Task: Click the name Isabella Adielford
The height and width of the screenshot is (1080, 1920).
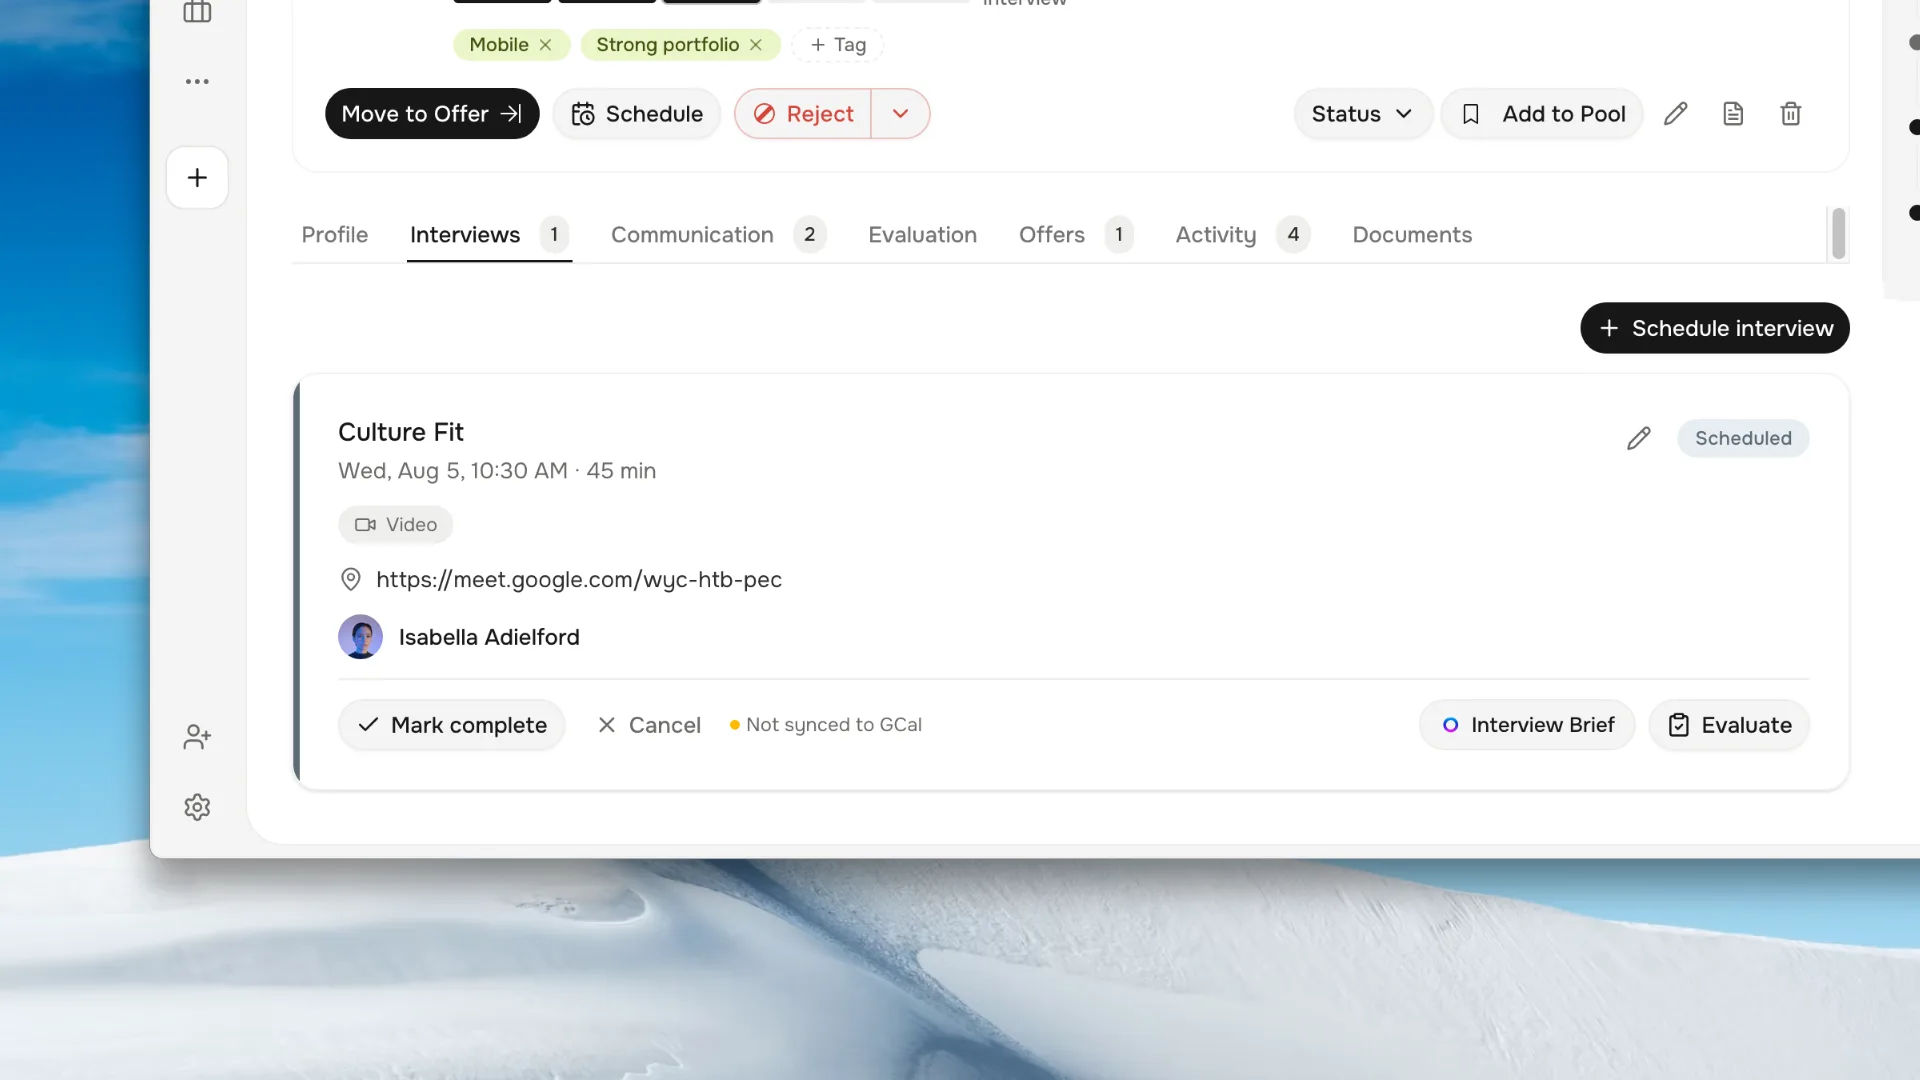Action: [489, 637]
